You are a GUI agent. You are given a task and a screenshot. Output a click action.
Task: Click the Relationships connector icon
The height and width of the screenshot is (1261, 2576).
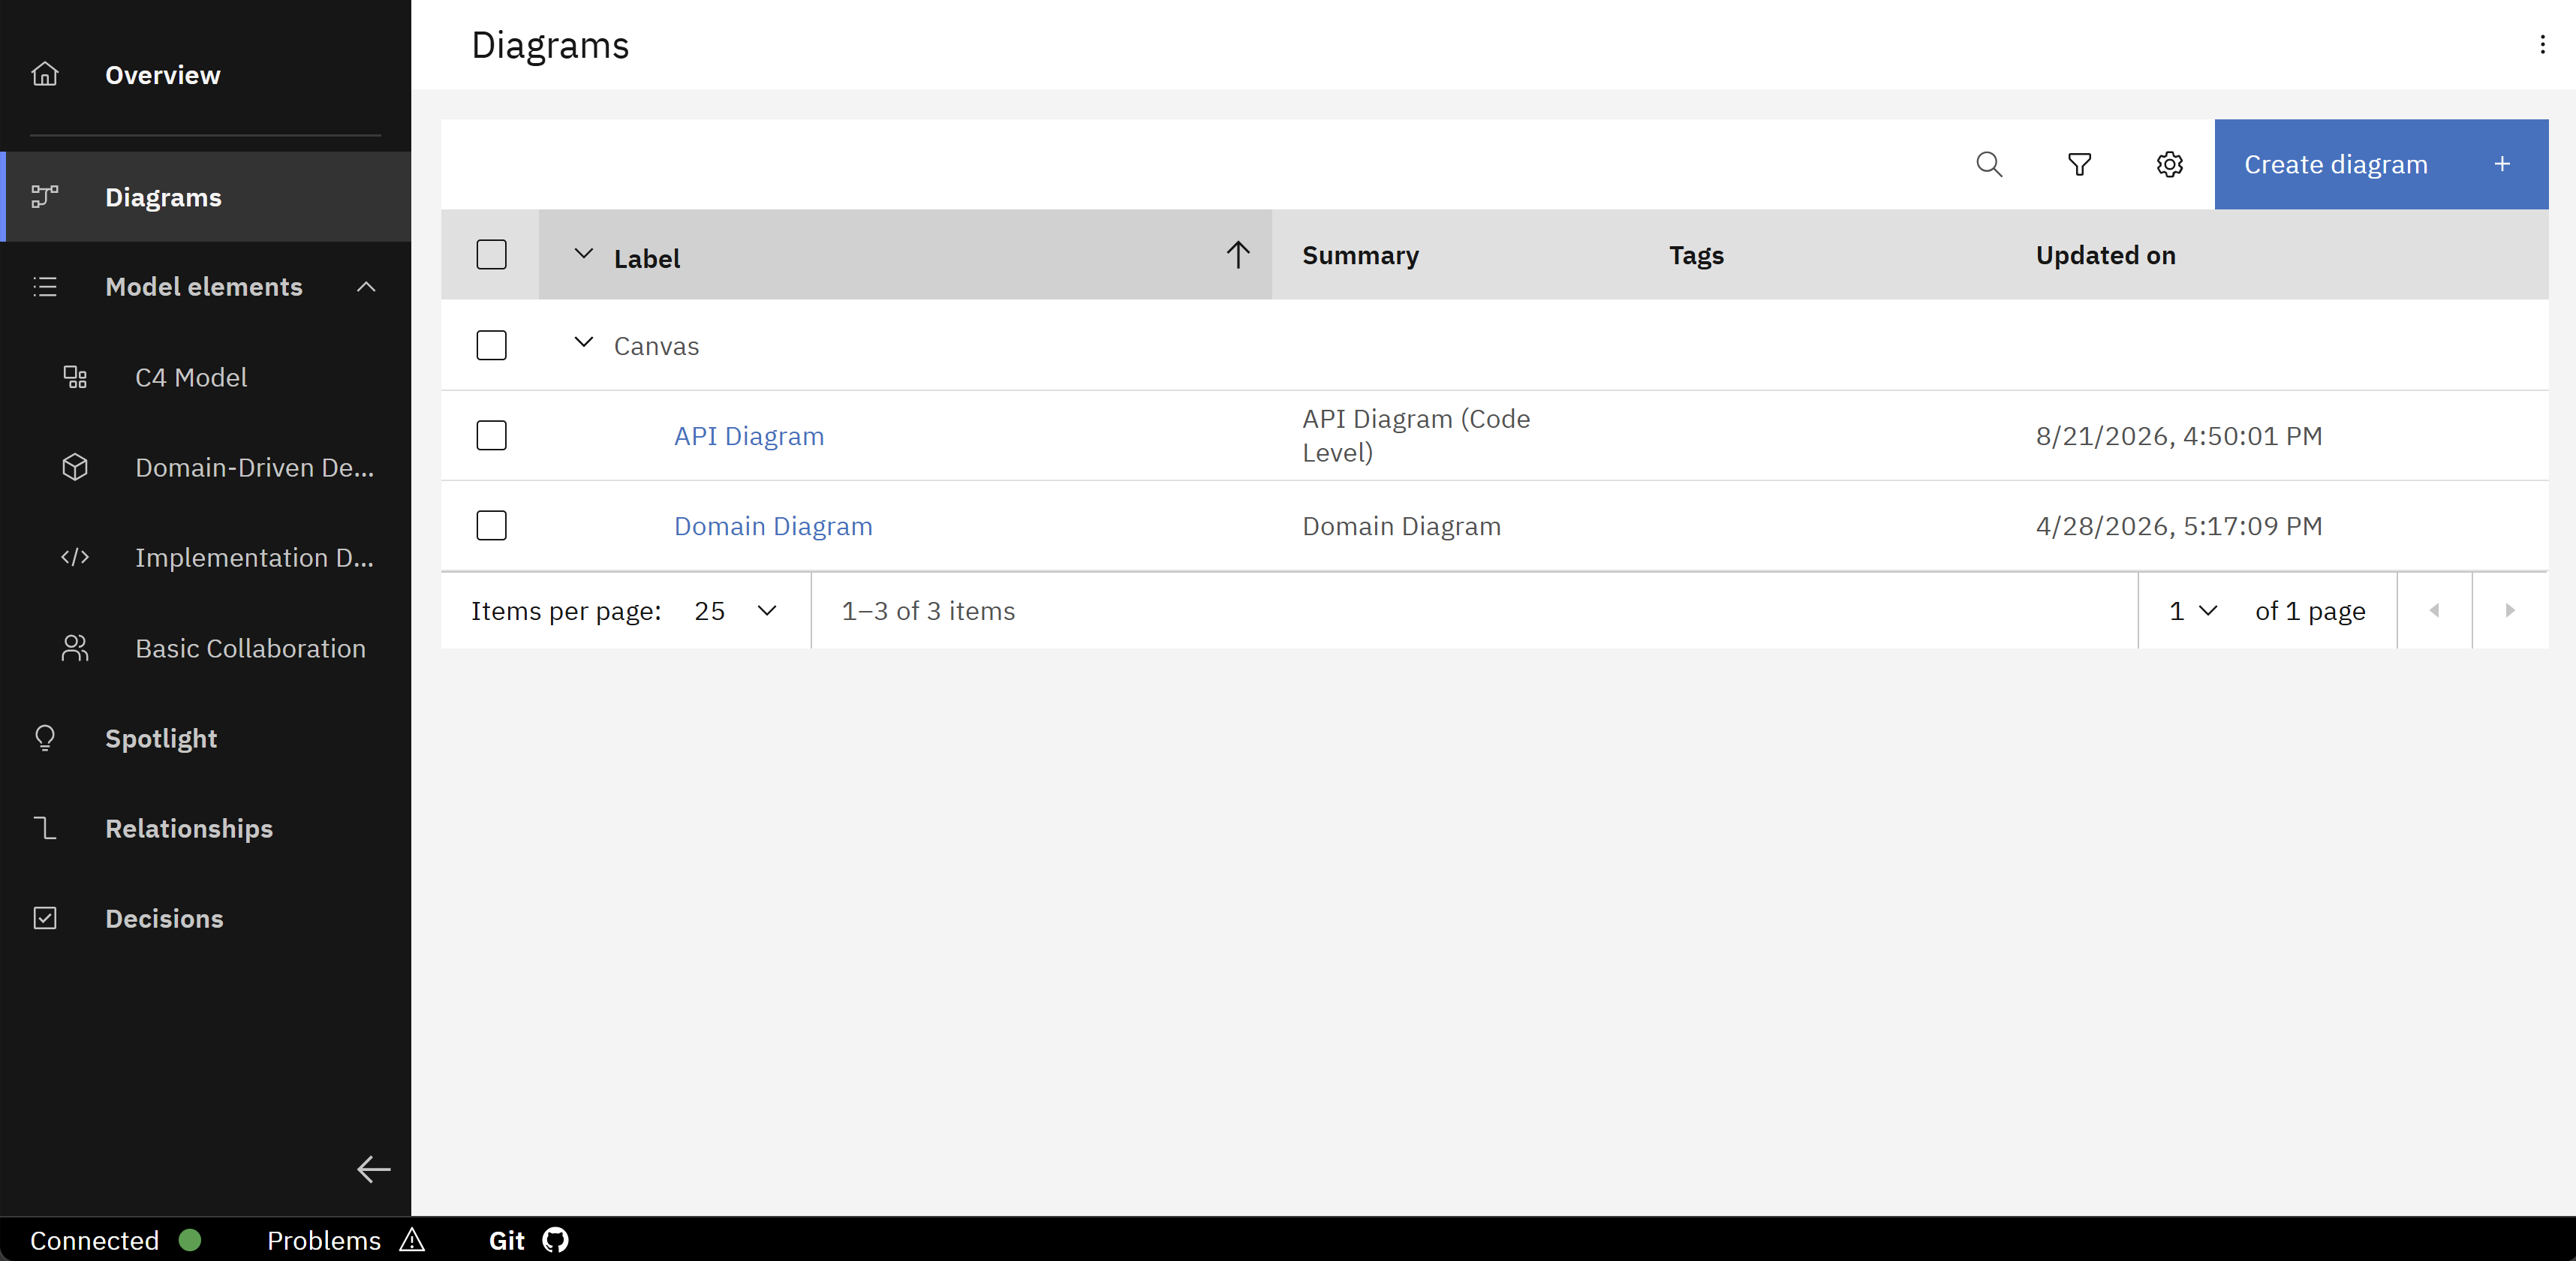tap(45, 828)
